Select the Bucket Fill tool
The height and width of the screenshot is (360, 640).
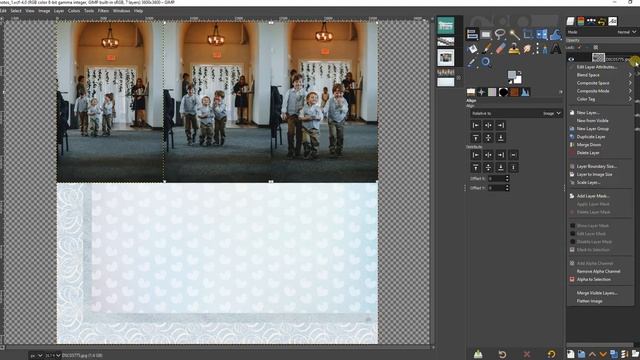[x=472, y=49]
